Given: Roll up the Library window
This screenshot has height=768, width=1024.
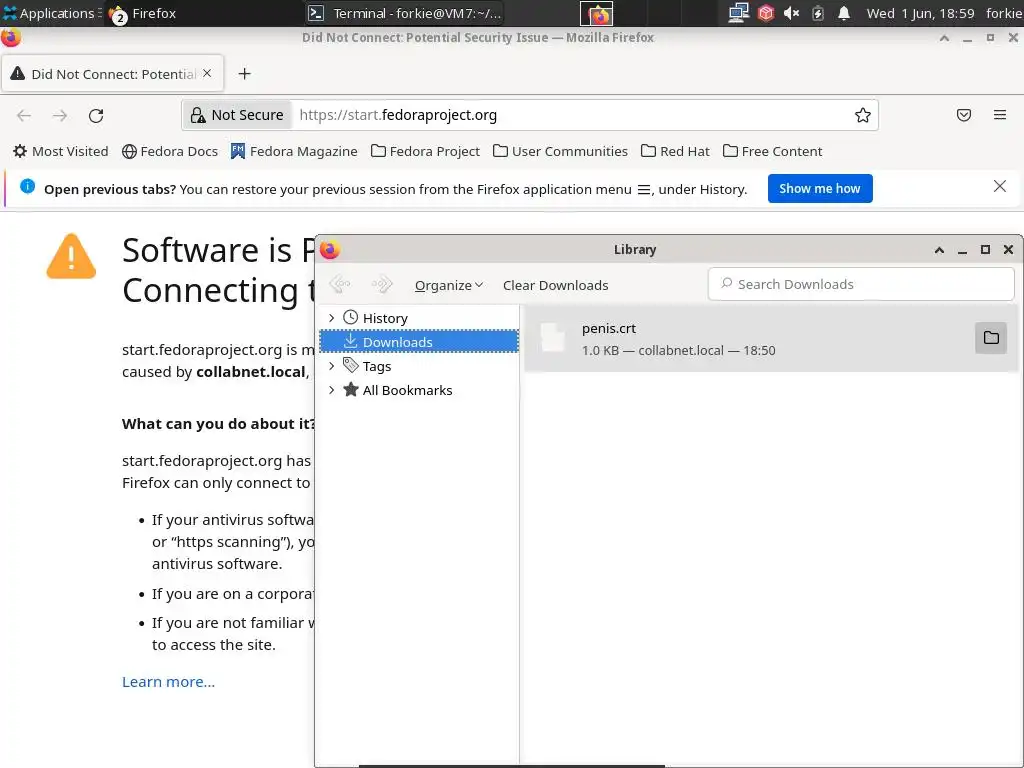Looking at the screenshot, I should coord(939,250).
